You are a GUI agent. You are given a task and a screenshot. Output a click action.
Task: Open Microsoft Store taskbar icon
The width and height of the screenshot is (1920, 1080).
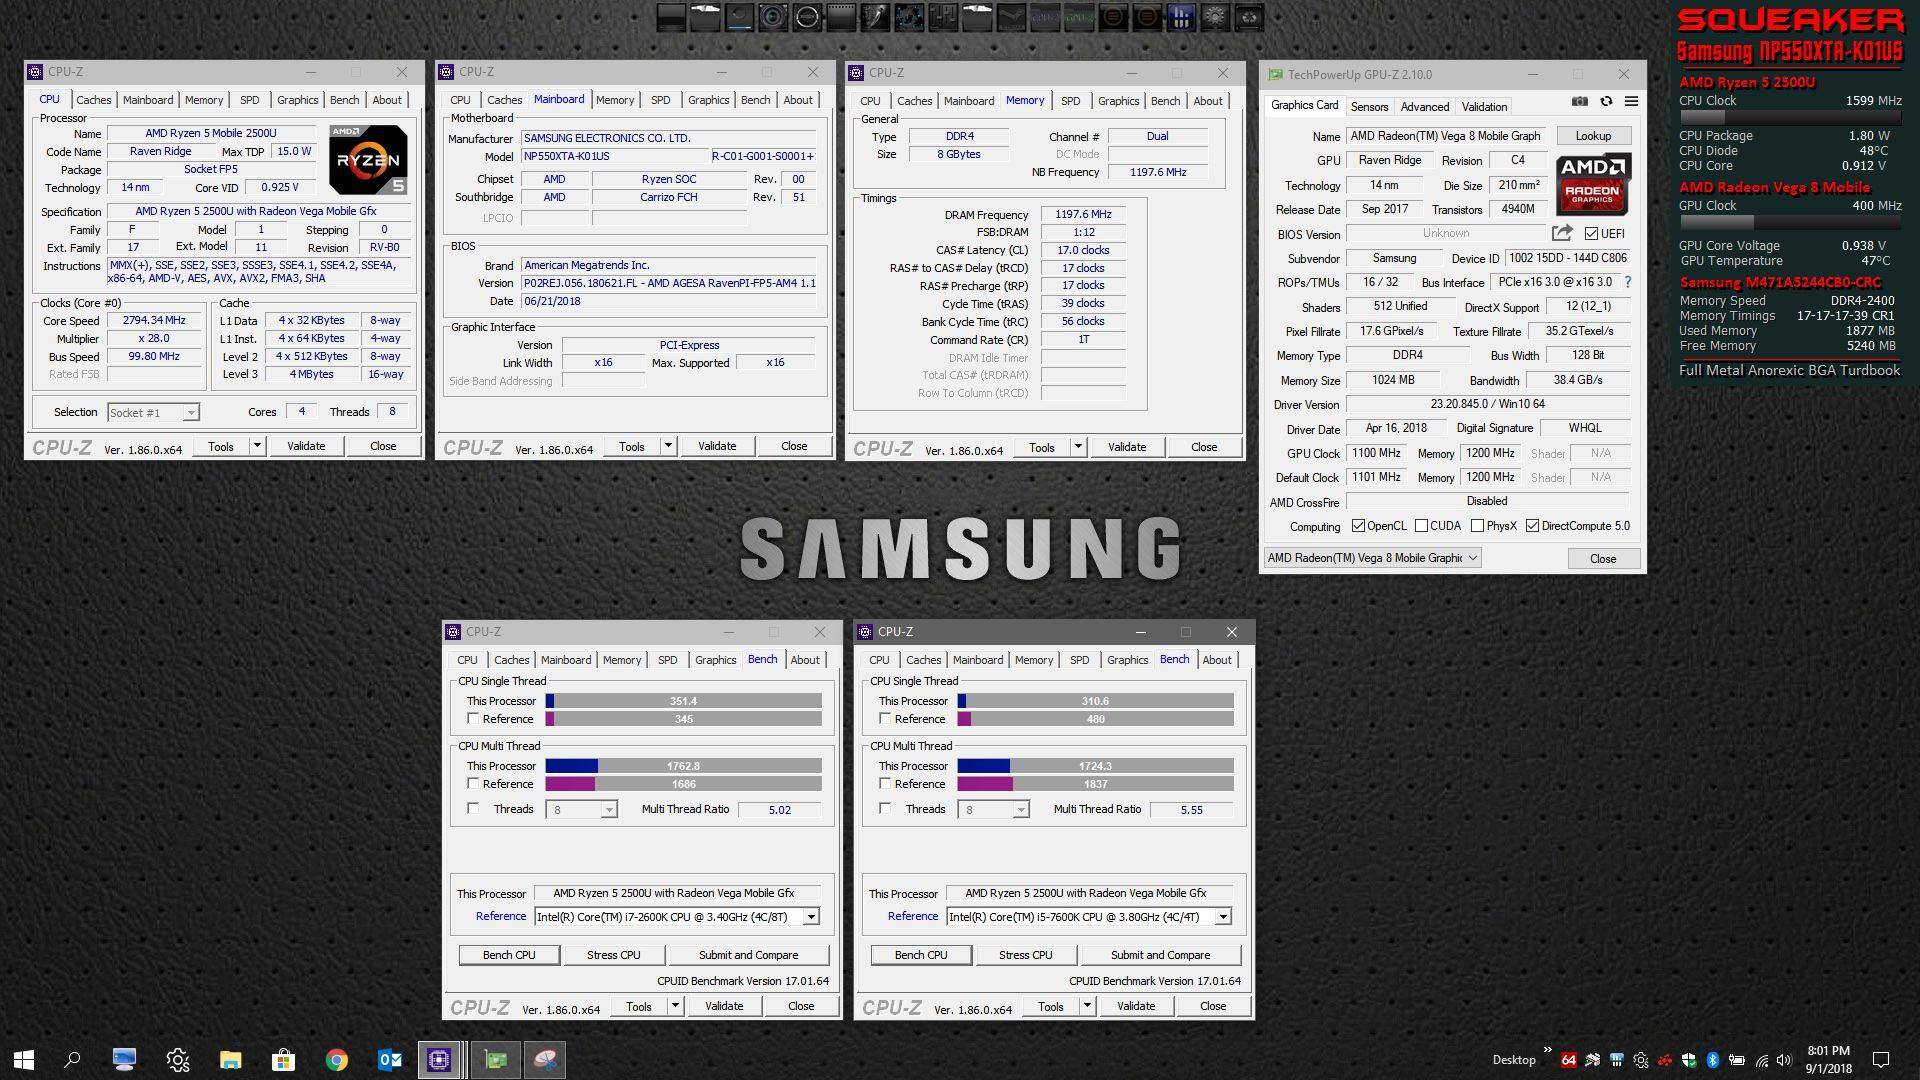pos(284,1060)
